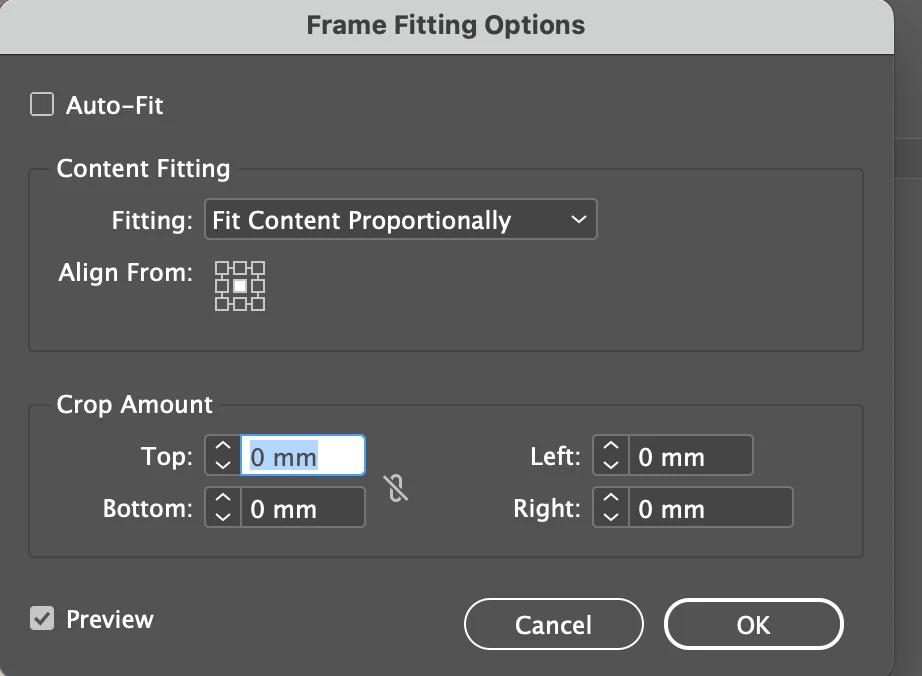Click the Left crop amount field

(x=690, y=457)
